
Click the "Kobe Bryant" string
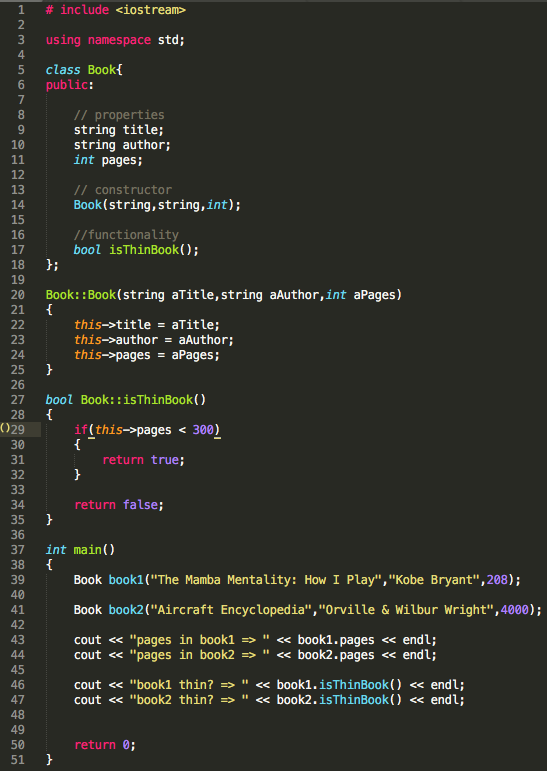tap(434, 580)
